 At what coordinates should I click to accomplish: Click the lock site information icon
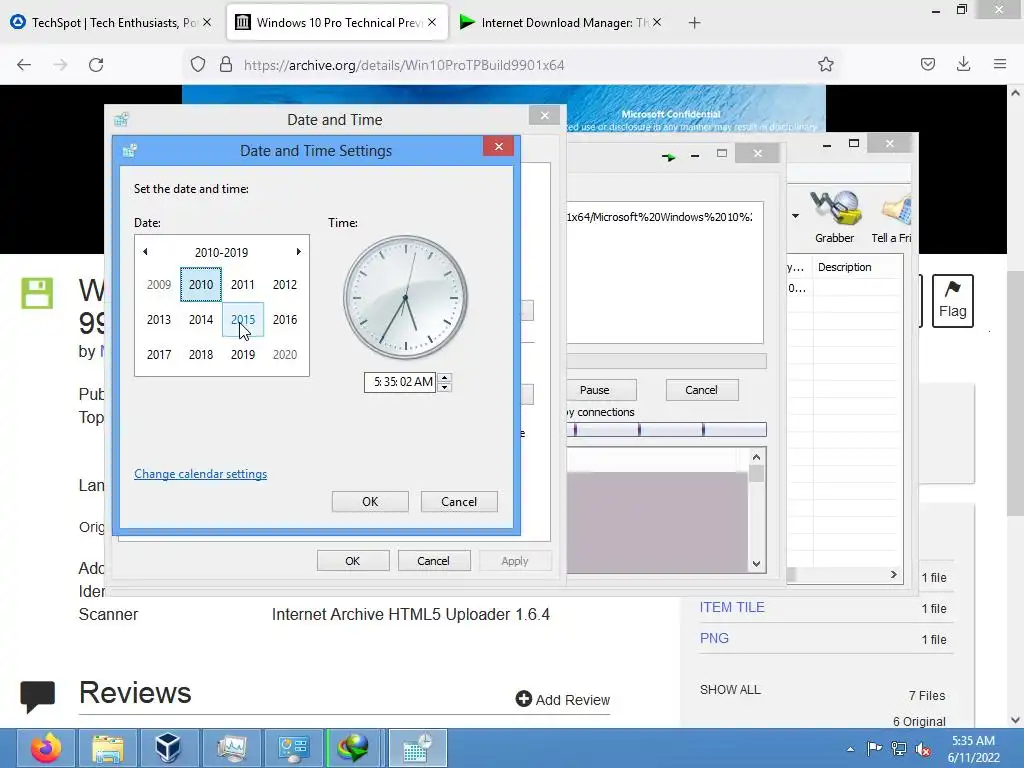click(226, 65)
